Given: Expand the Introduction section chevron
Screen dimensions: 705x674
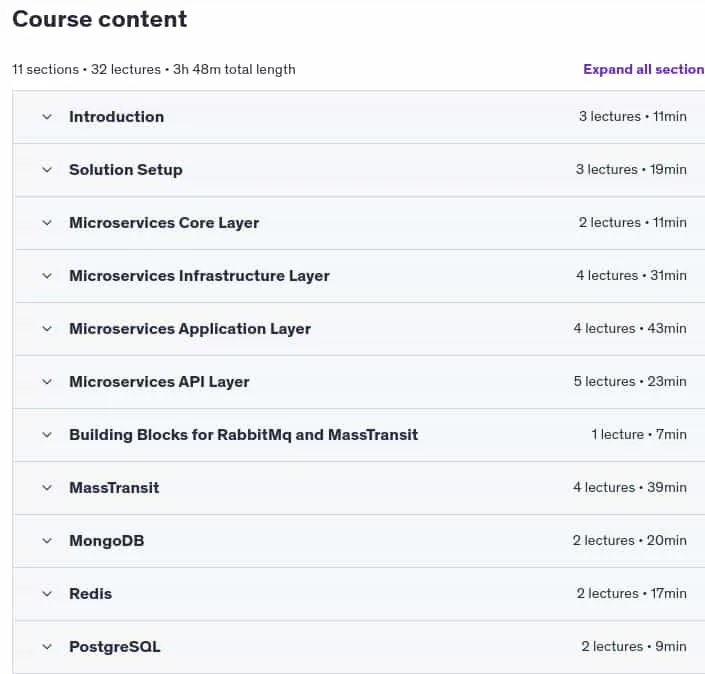Looking at the screenshot, I should coord(47,117).
